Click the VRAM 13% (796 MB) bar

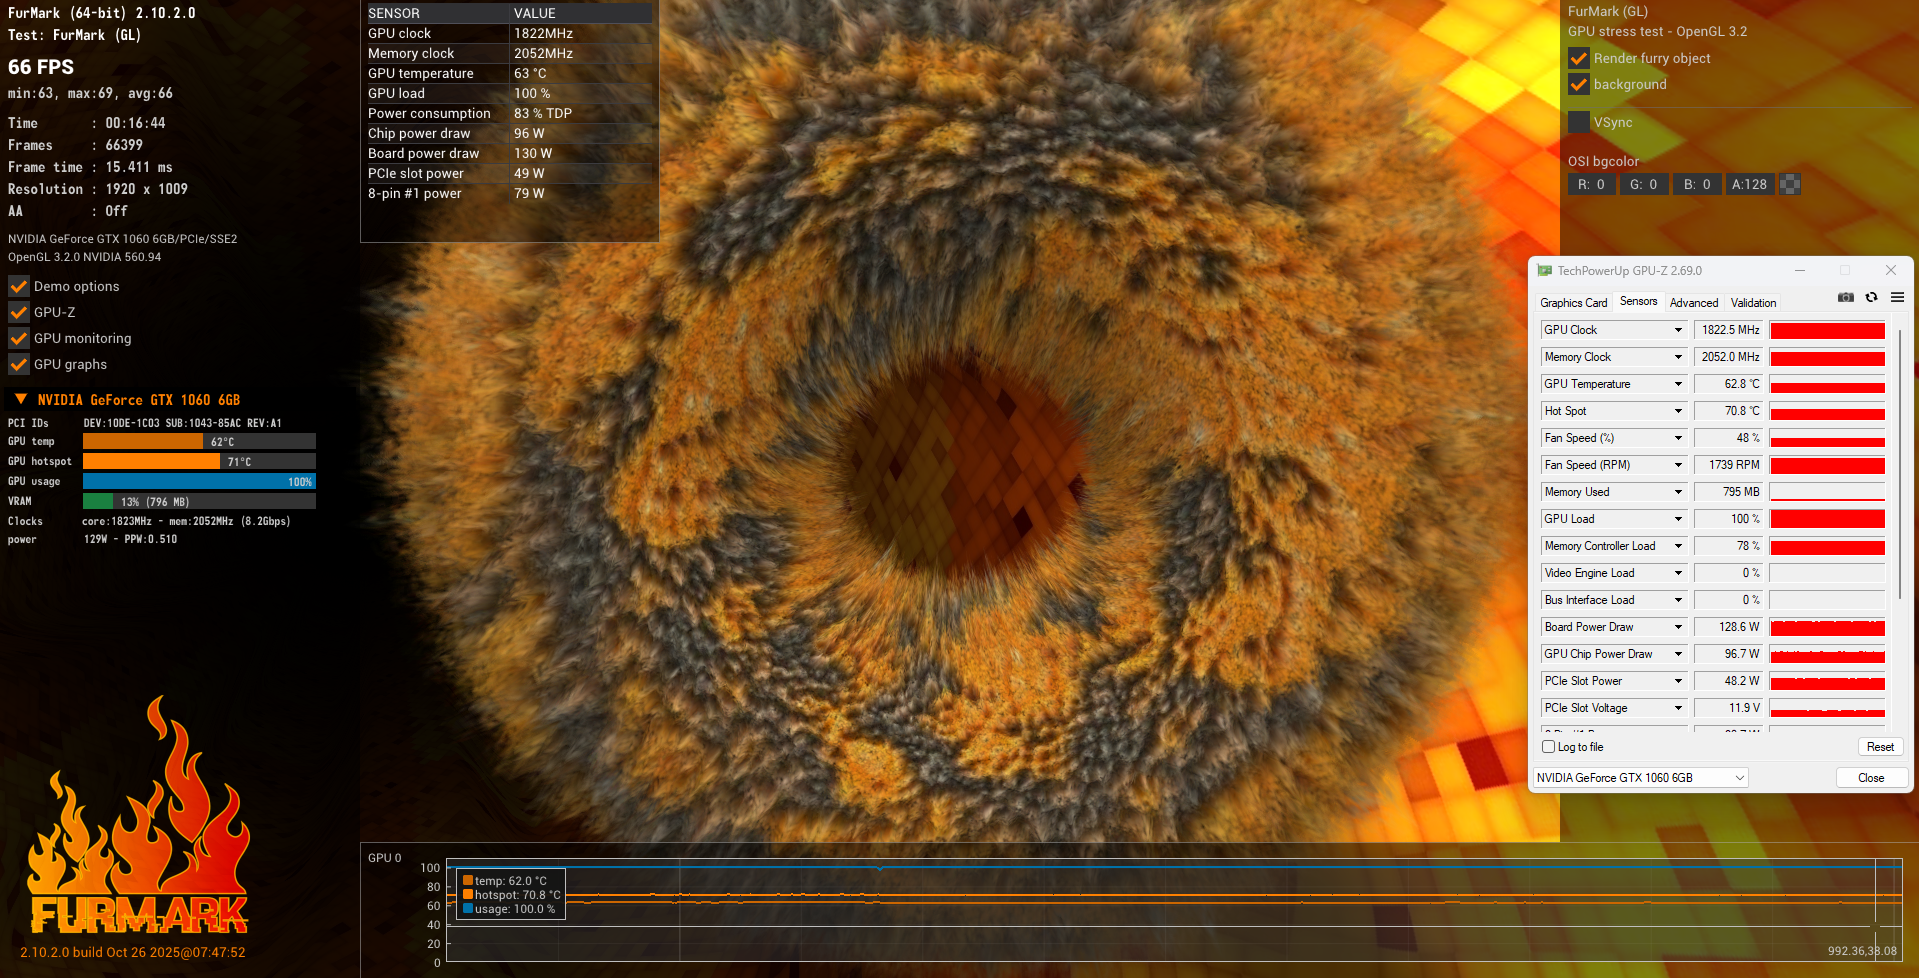tap(199, 501)
